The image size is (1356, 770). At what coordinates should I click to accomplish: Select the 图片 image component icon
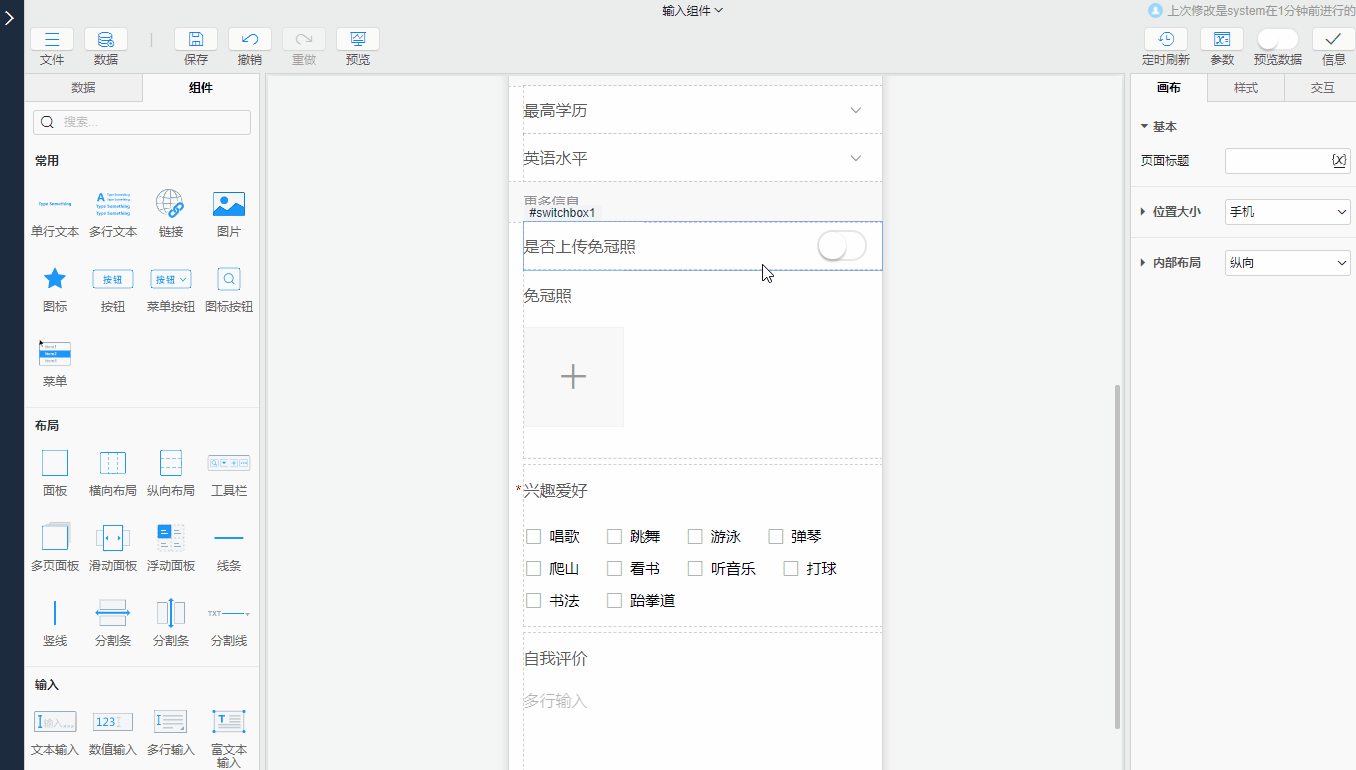click(228, 205)
